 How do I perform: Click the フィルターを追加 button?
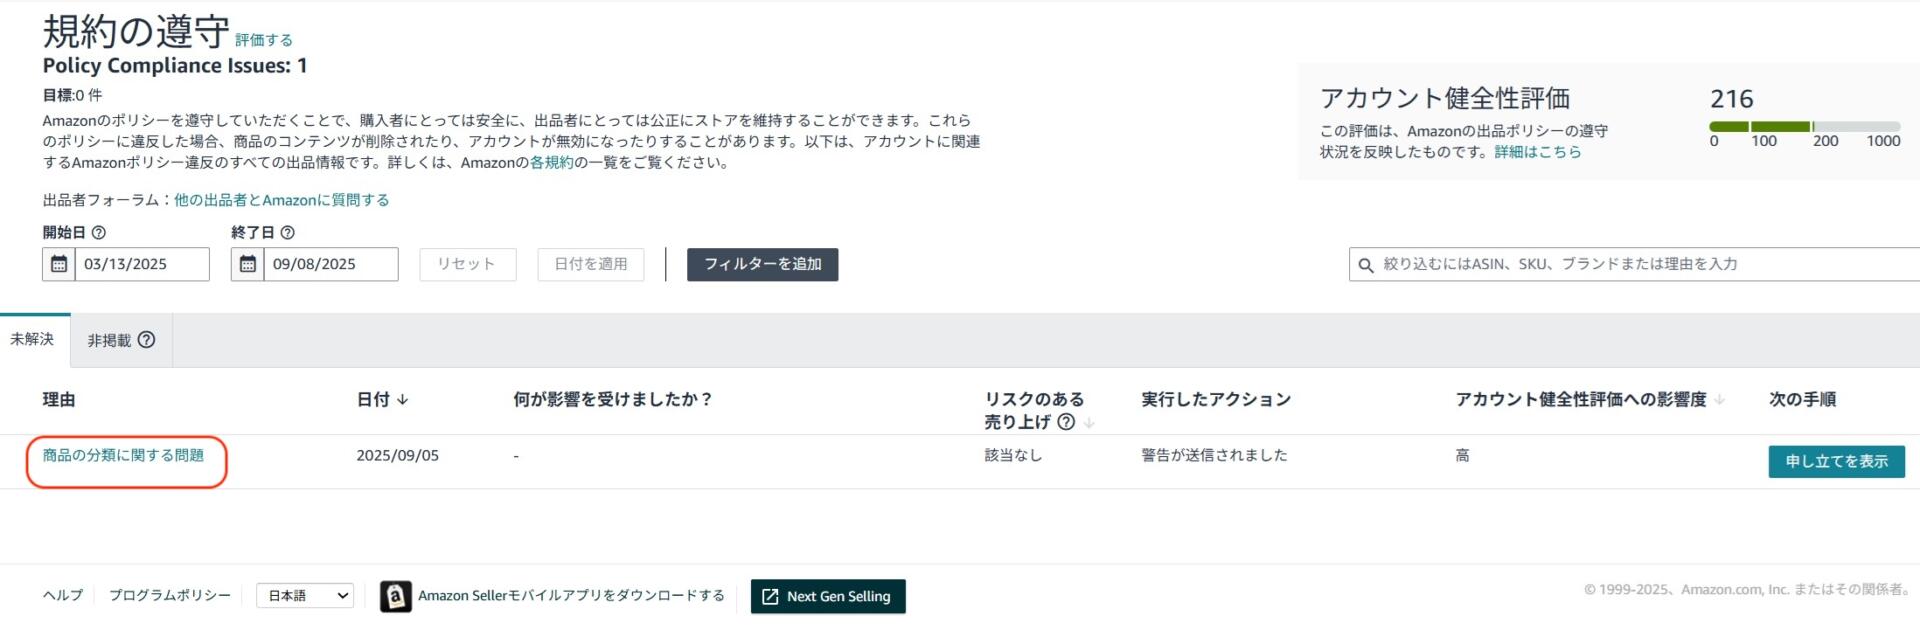[x=763, y=264]
